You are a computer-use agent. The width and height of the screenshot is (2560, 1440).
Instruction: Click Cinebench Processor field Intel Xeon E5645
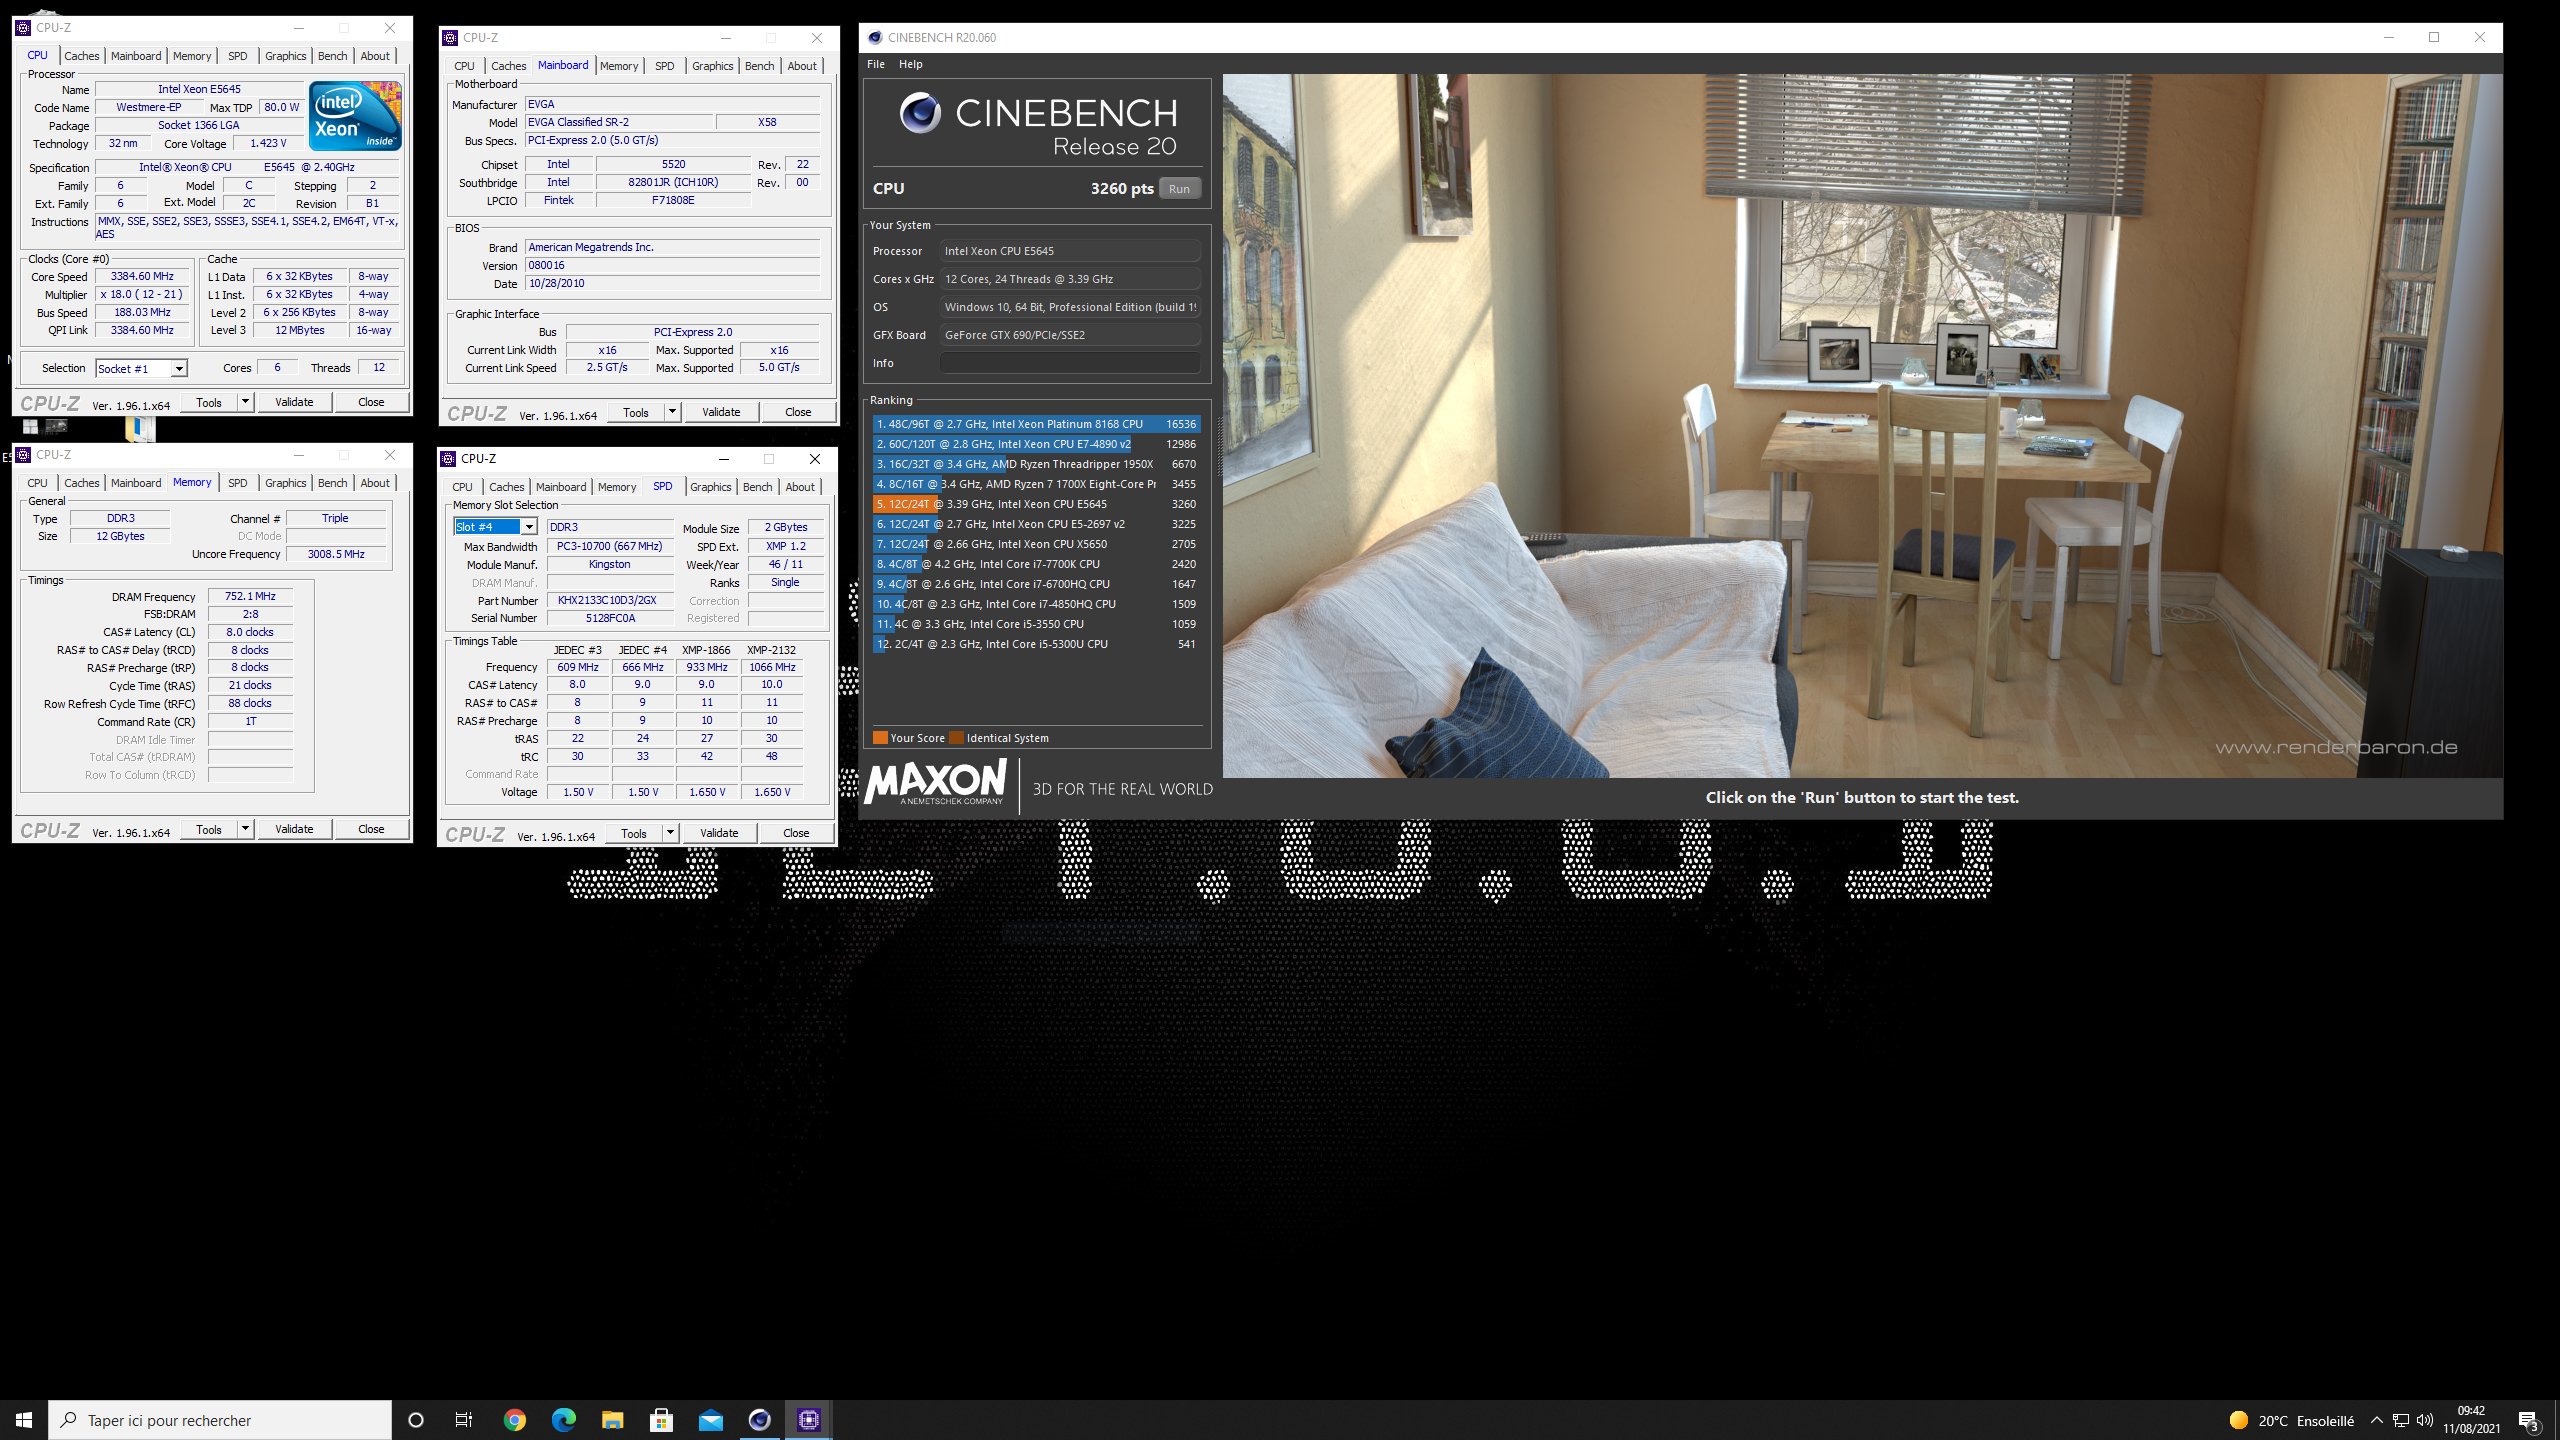tap(1069, 251)
